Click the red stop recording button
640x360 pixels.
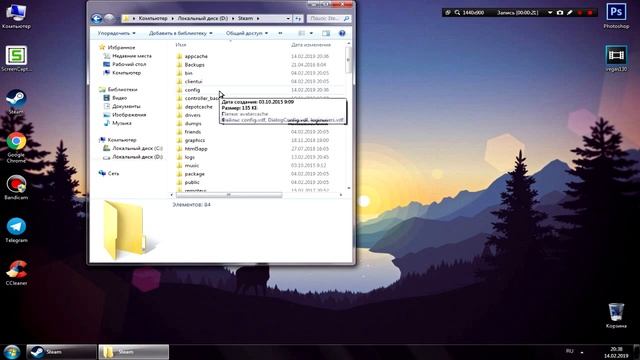click(590, 13)
